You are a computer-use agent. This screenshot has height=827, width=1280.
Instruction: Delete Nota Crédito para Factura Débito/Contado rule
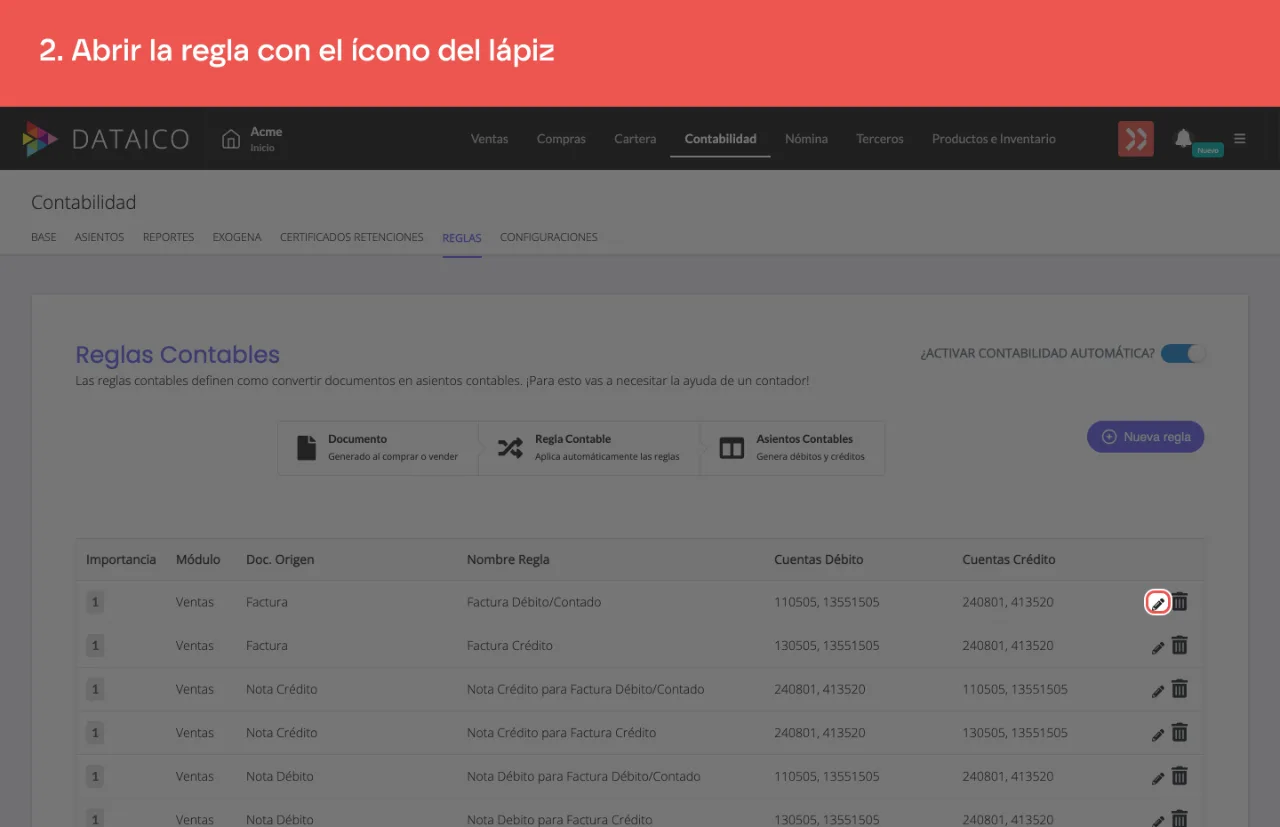tap(1180, 688)
